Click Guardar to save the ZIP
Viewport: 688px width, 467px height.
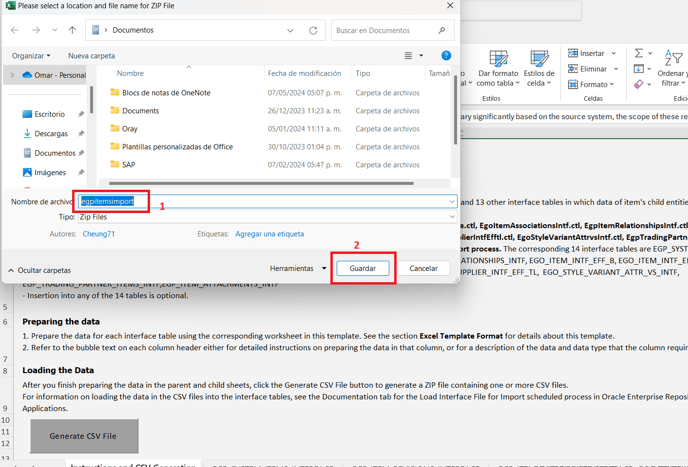click(363, 268)
